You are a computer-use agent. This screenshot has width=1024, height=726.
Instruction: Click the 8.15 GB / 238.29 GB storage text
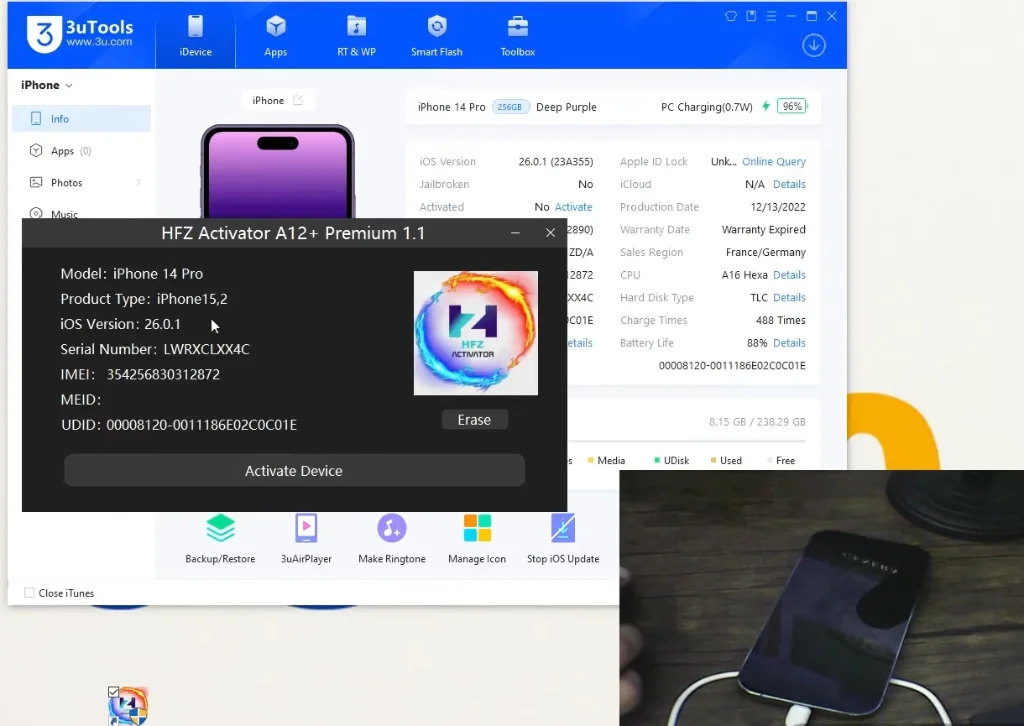coord(757,422)
